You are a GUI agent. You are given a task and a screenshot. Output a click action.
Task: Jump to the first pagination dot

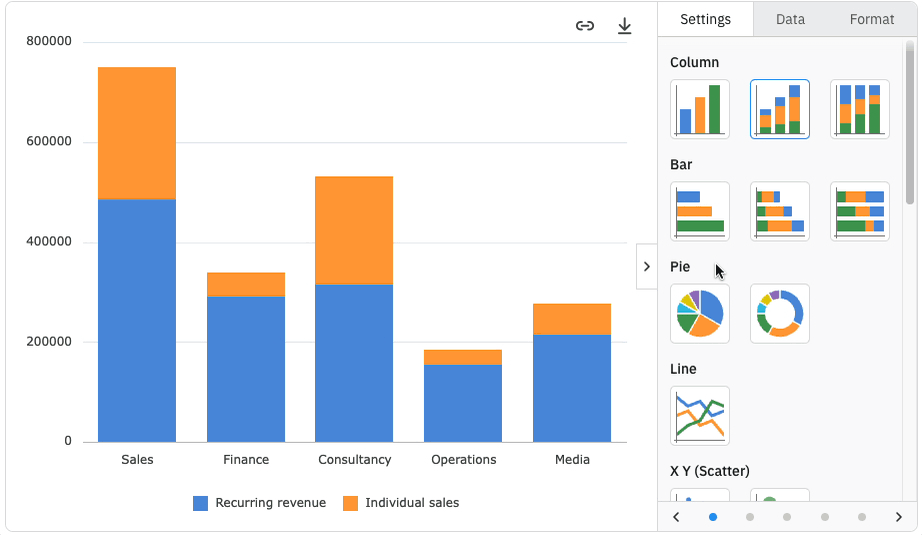(x=713, y=517)
